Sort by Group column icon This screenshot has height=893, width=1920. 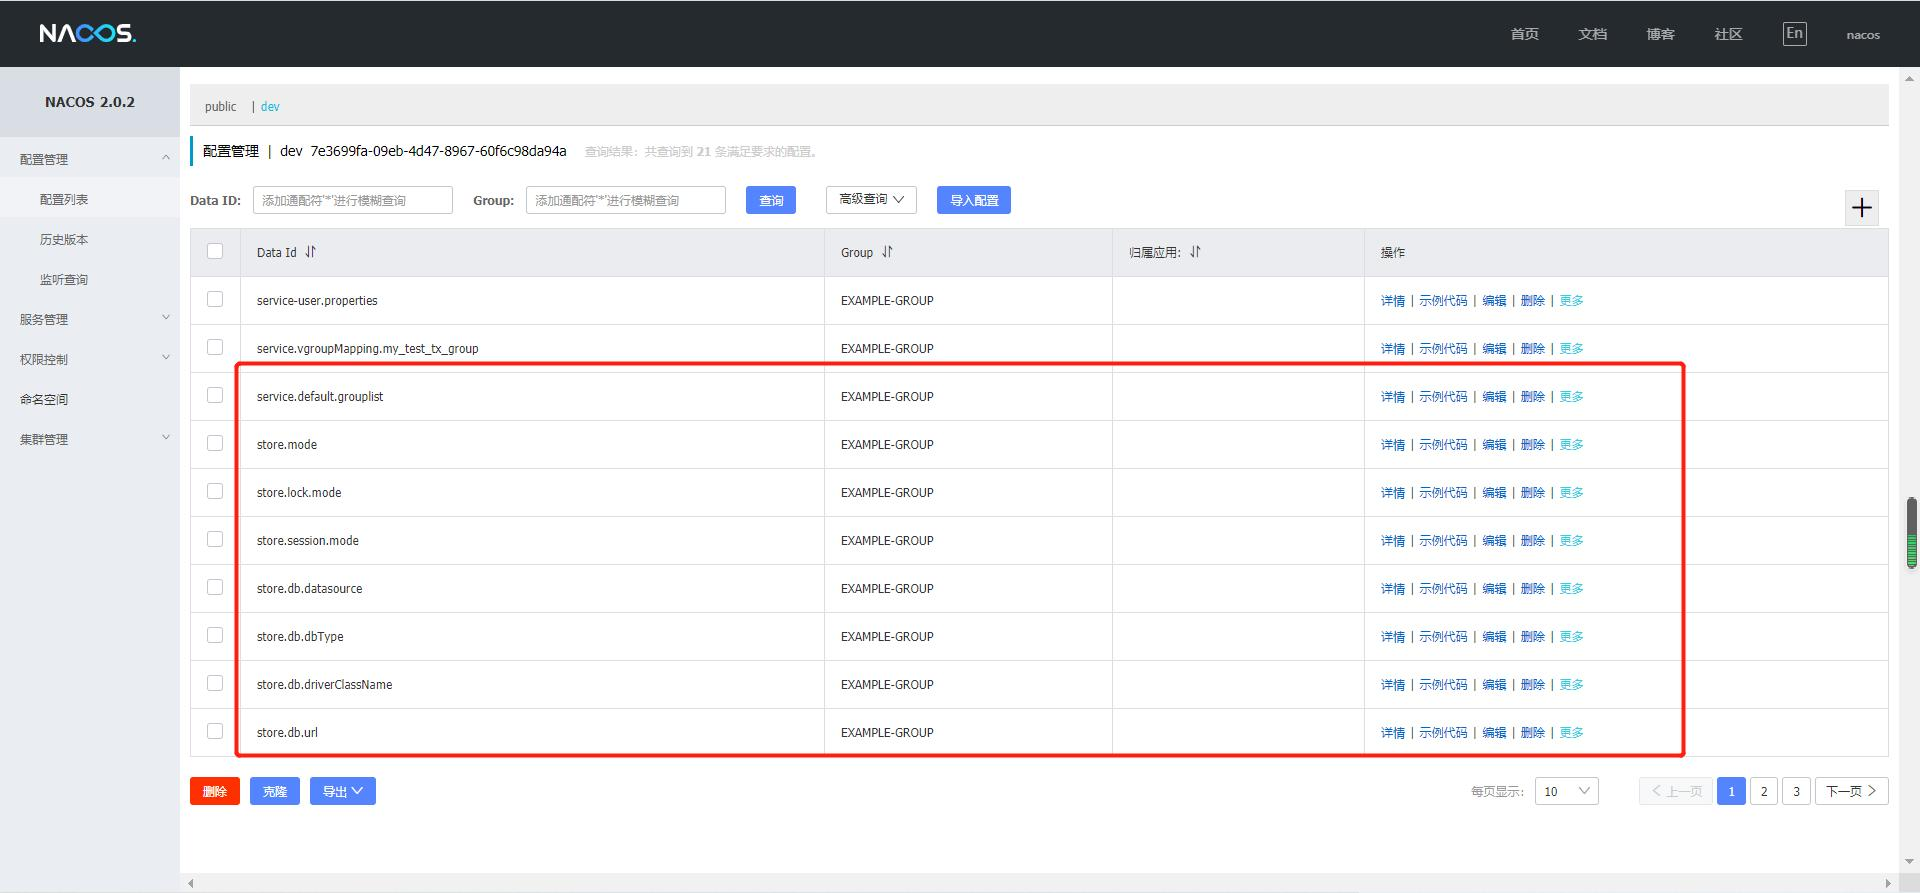(x=887, y=252)
